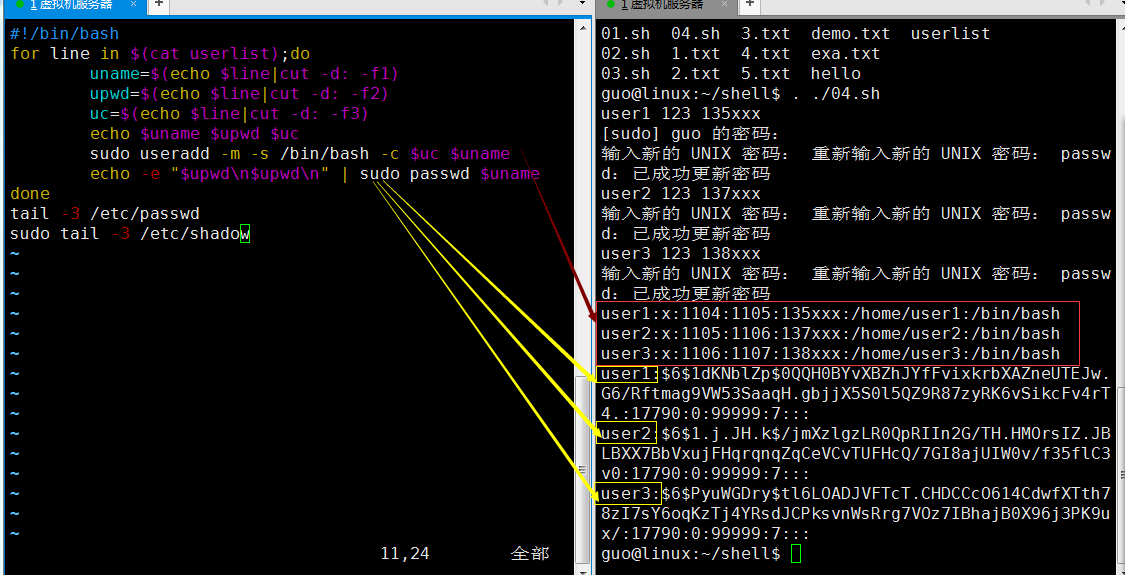The image size is (1125, 575).
Task: Click the 'for line in $(cat userlist)' line
Action: point(160,54)
